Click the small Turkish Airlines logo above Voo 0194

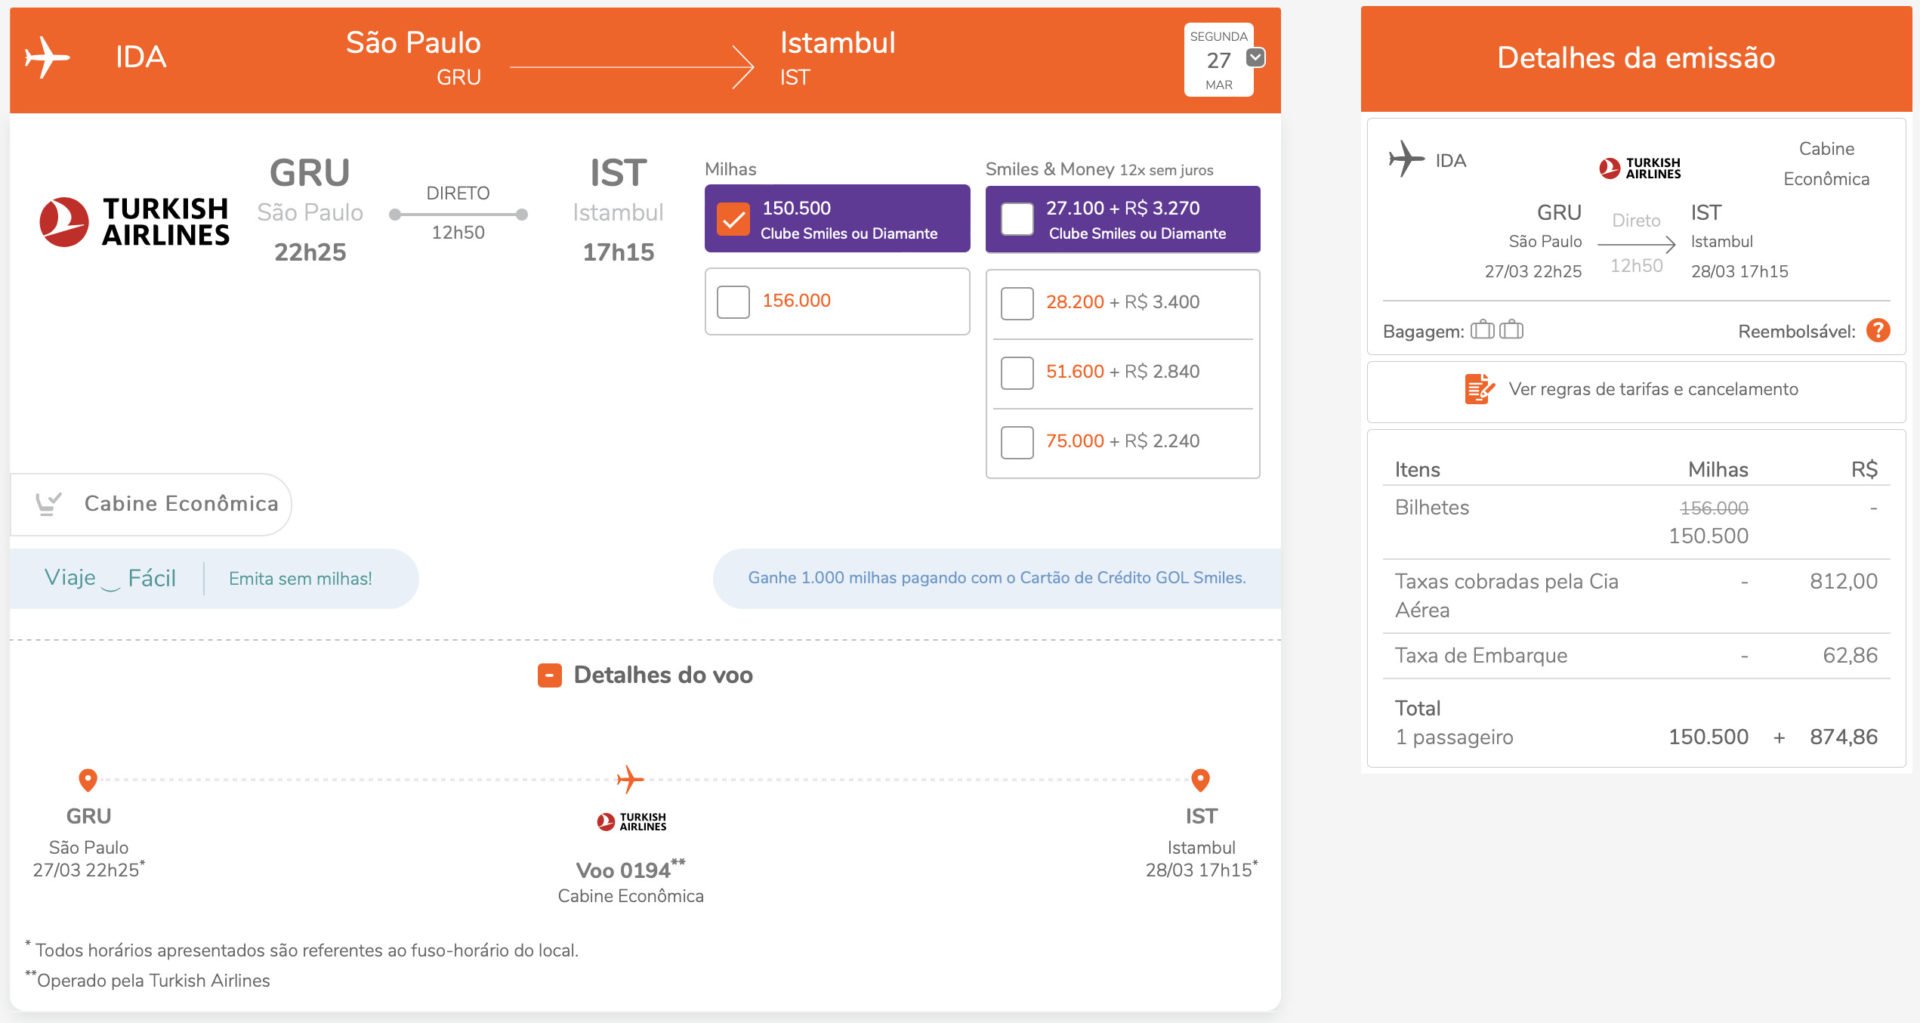click(631, 822)
